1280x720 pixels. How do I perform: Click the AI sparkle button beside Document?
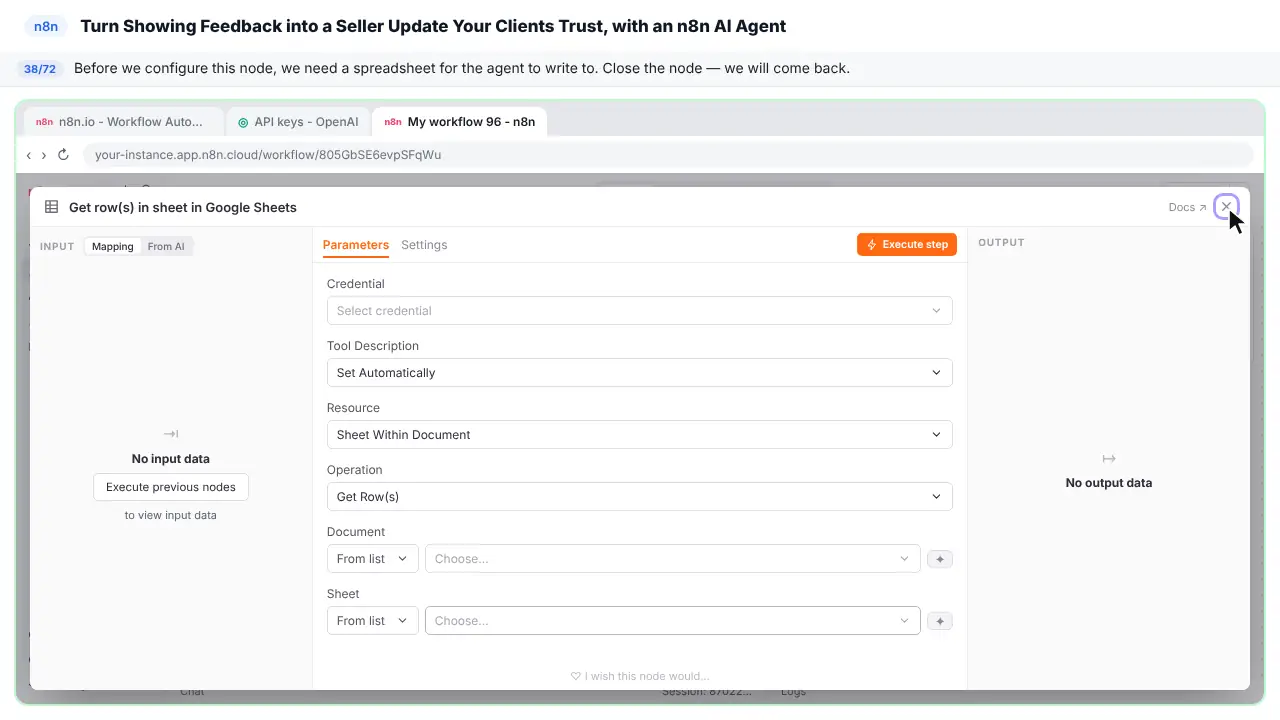940,559
